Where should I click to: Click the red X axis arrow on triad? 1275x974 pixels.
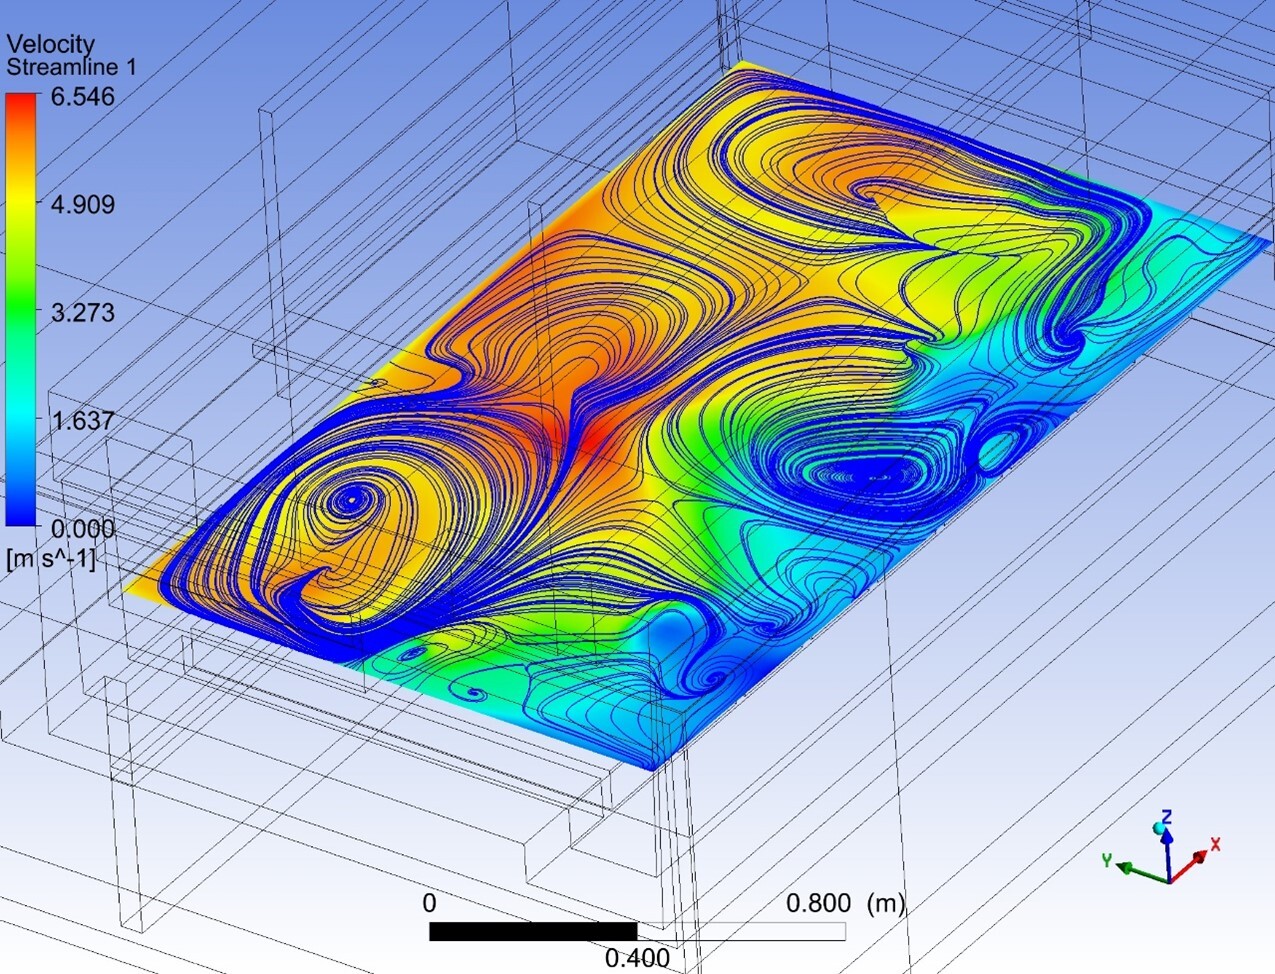coord(1196,862)
